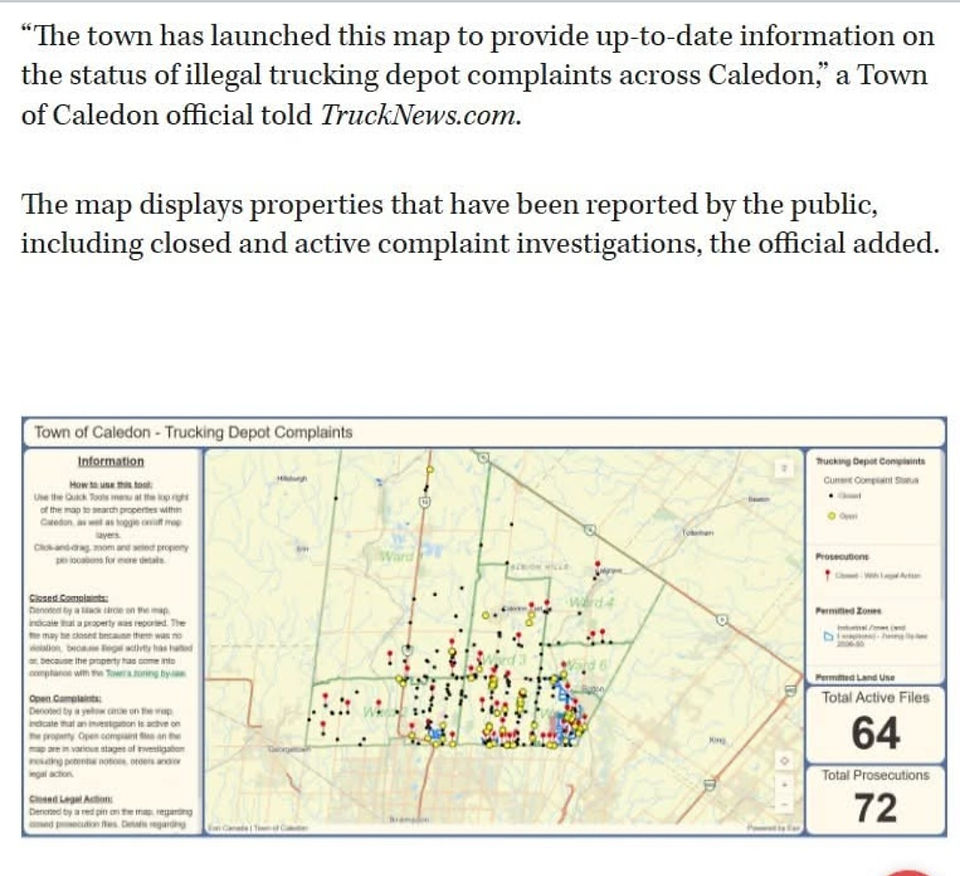Click the Information panel heading

click(x=111, y=461)
